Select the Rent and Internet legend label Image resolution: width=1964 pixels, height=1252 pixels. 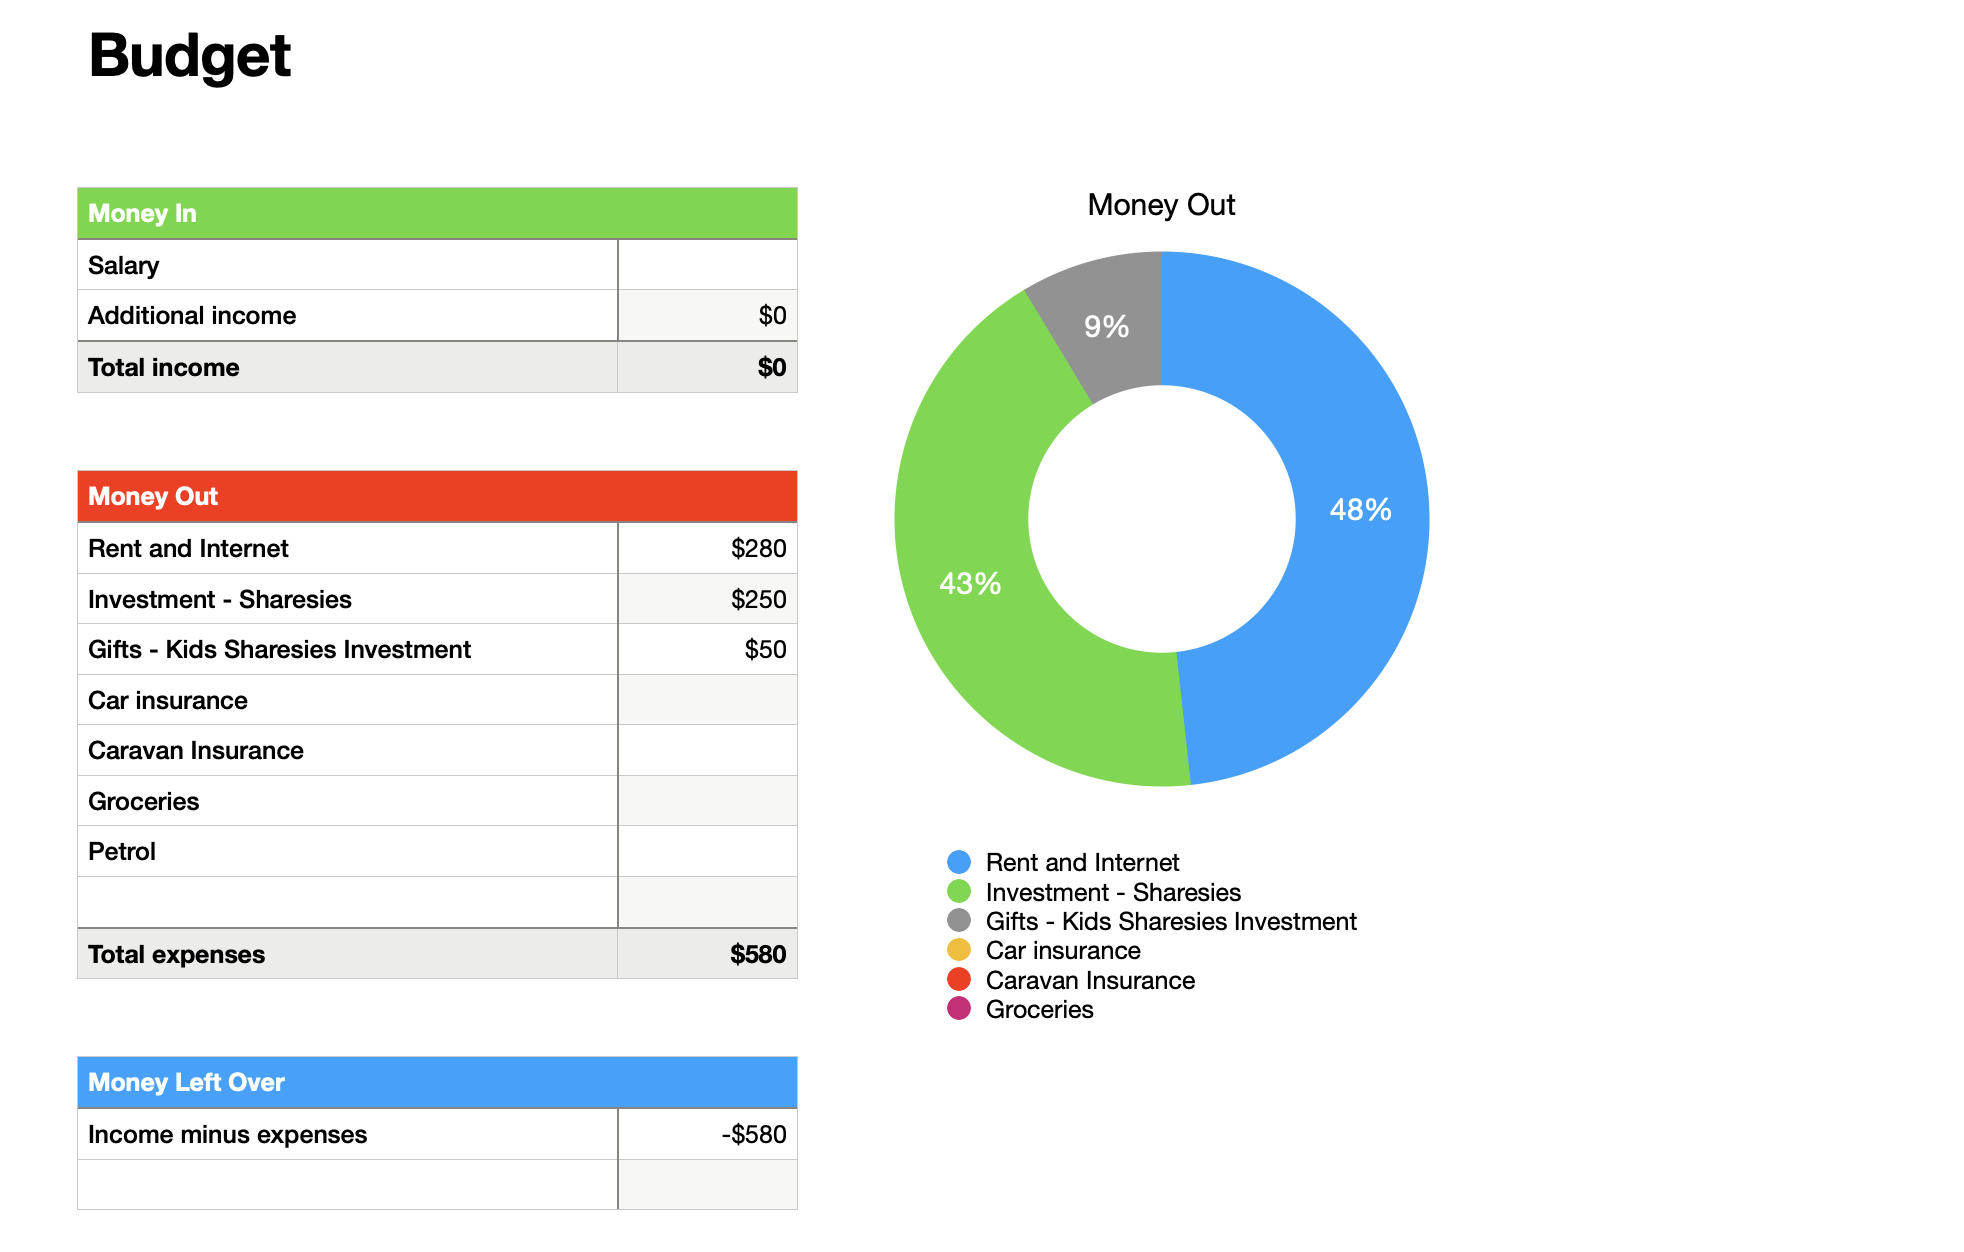(x=1082, y=862)
